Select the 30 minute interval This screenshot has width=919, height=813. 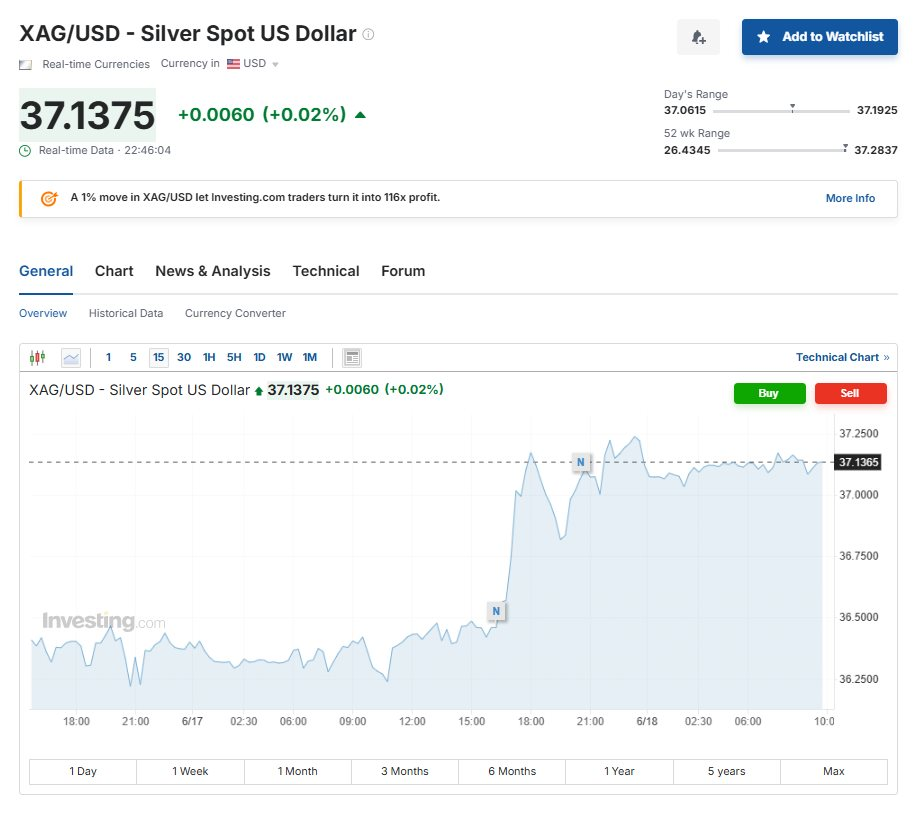pos(184,357)
